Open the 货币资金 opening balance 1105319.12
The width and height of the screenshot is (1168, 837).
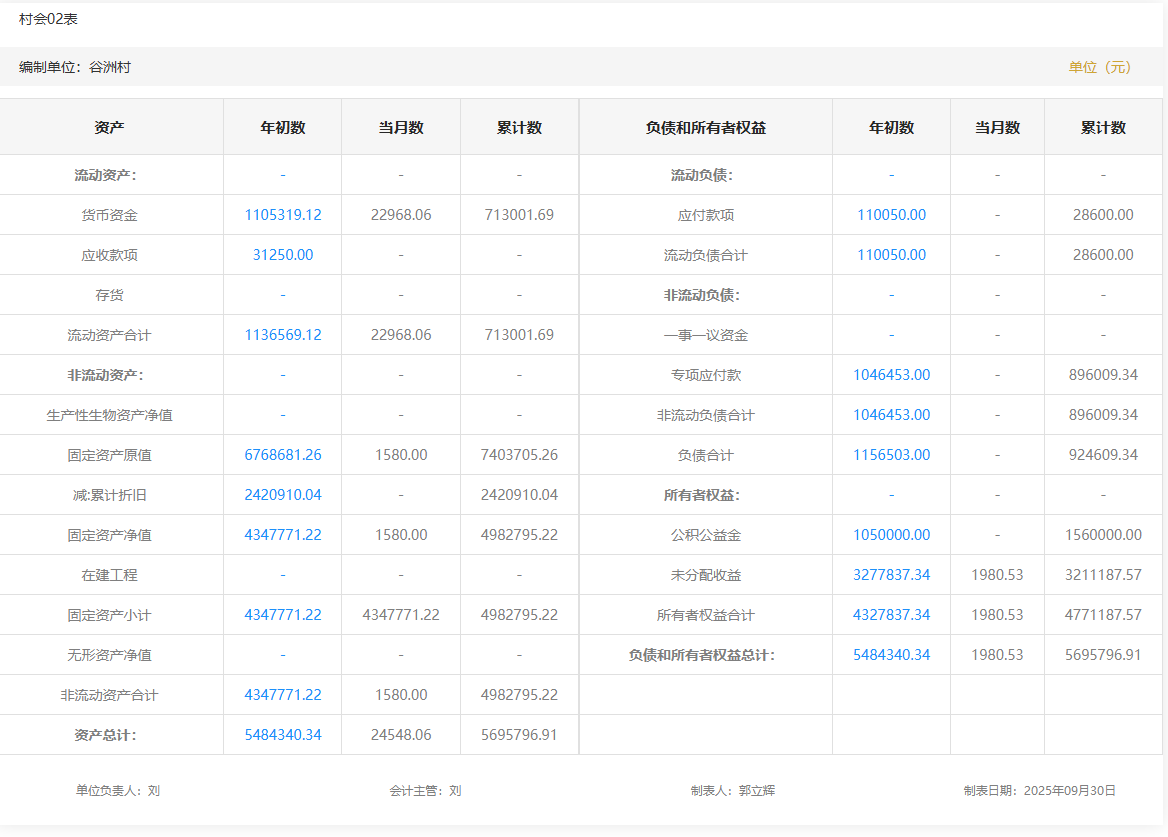(283, 215)
